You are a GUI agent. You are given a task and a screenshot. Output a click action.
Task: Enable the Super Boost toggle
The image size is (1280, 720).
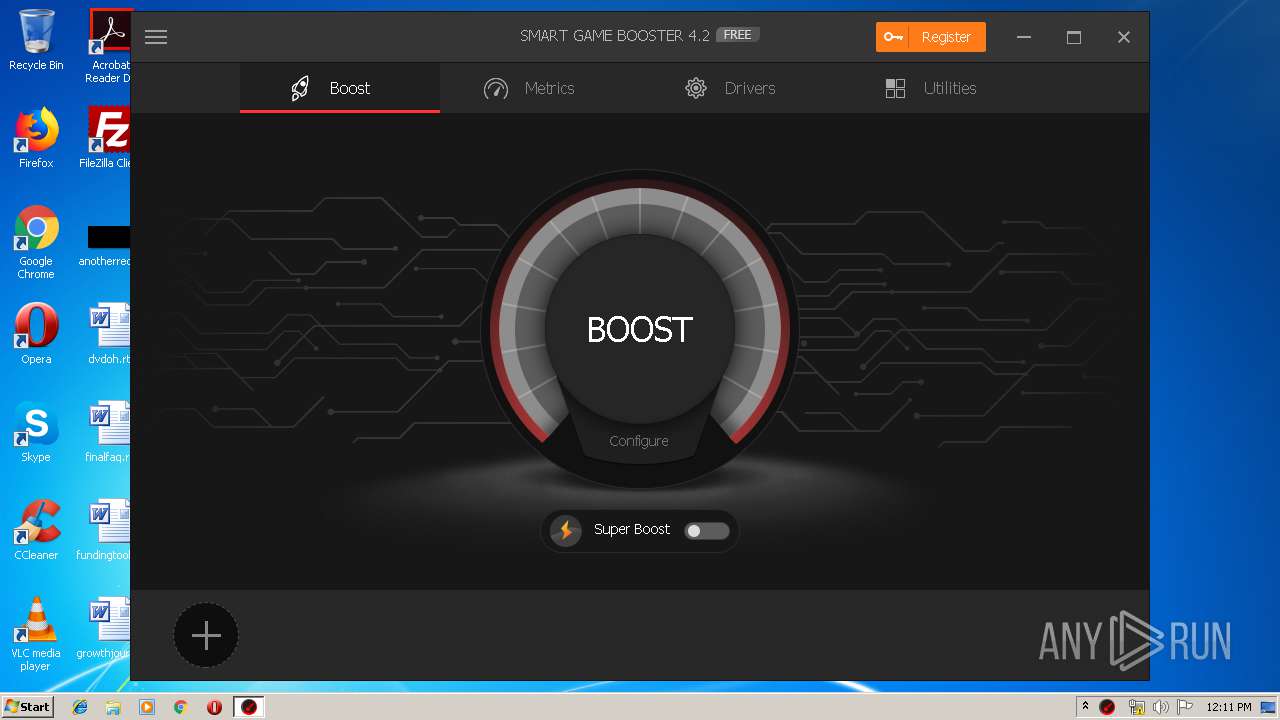pos(707,531)
